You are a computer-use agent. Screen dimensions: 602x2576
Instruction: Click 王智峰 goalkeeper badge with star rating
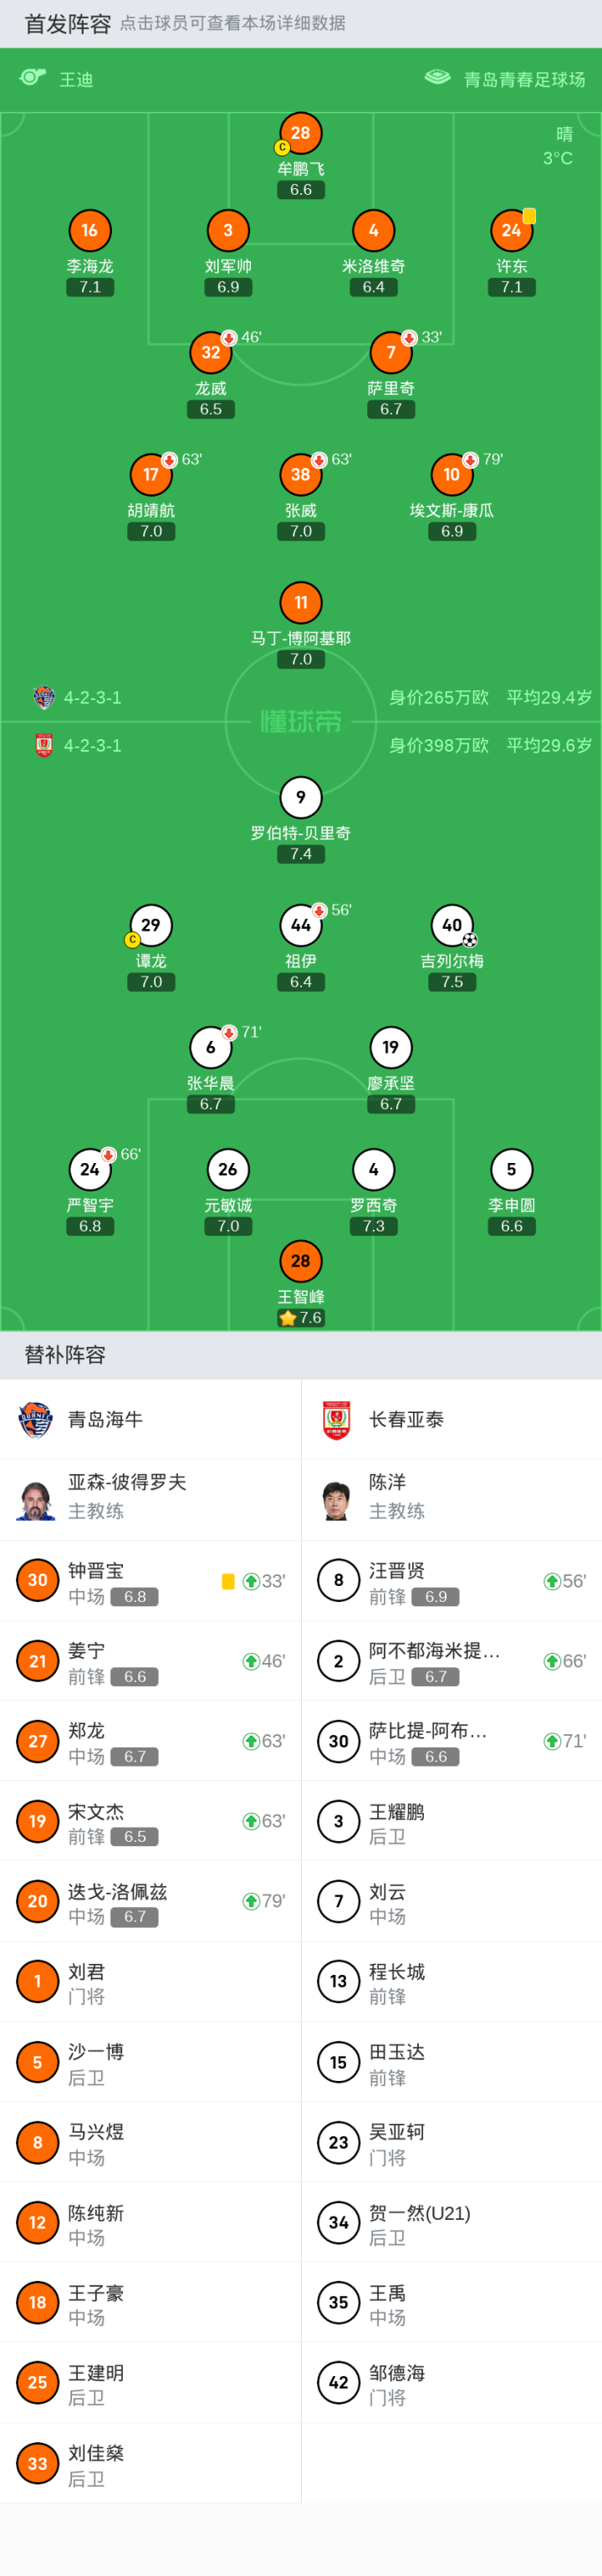click(x=300, y=1261)
